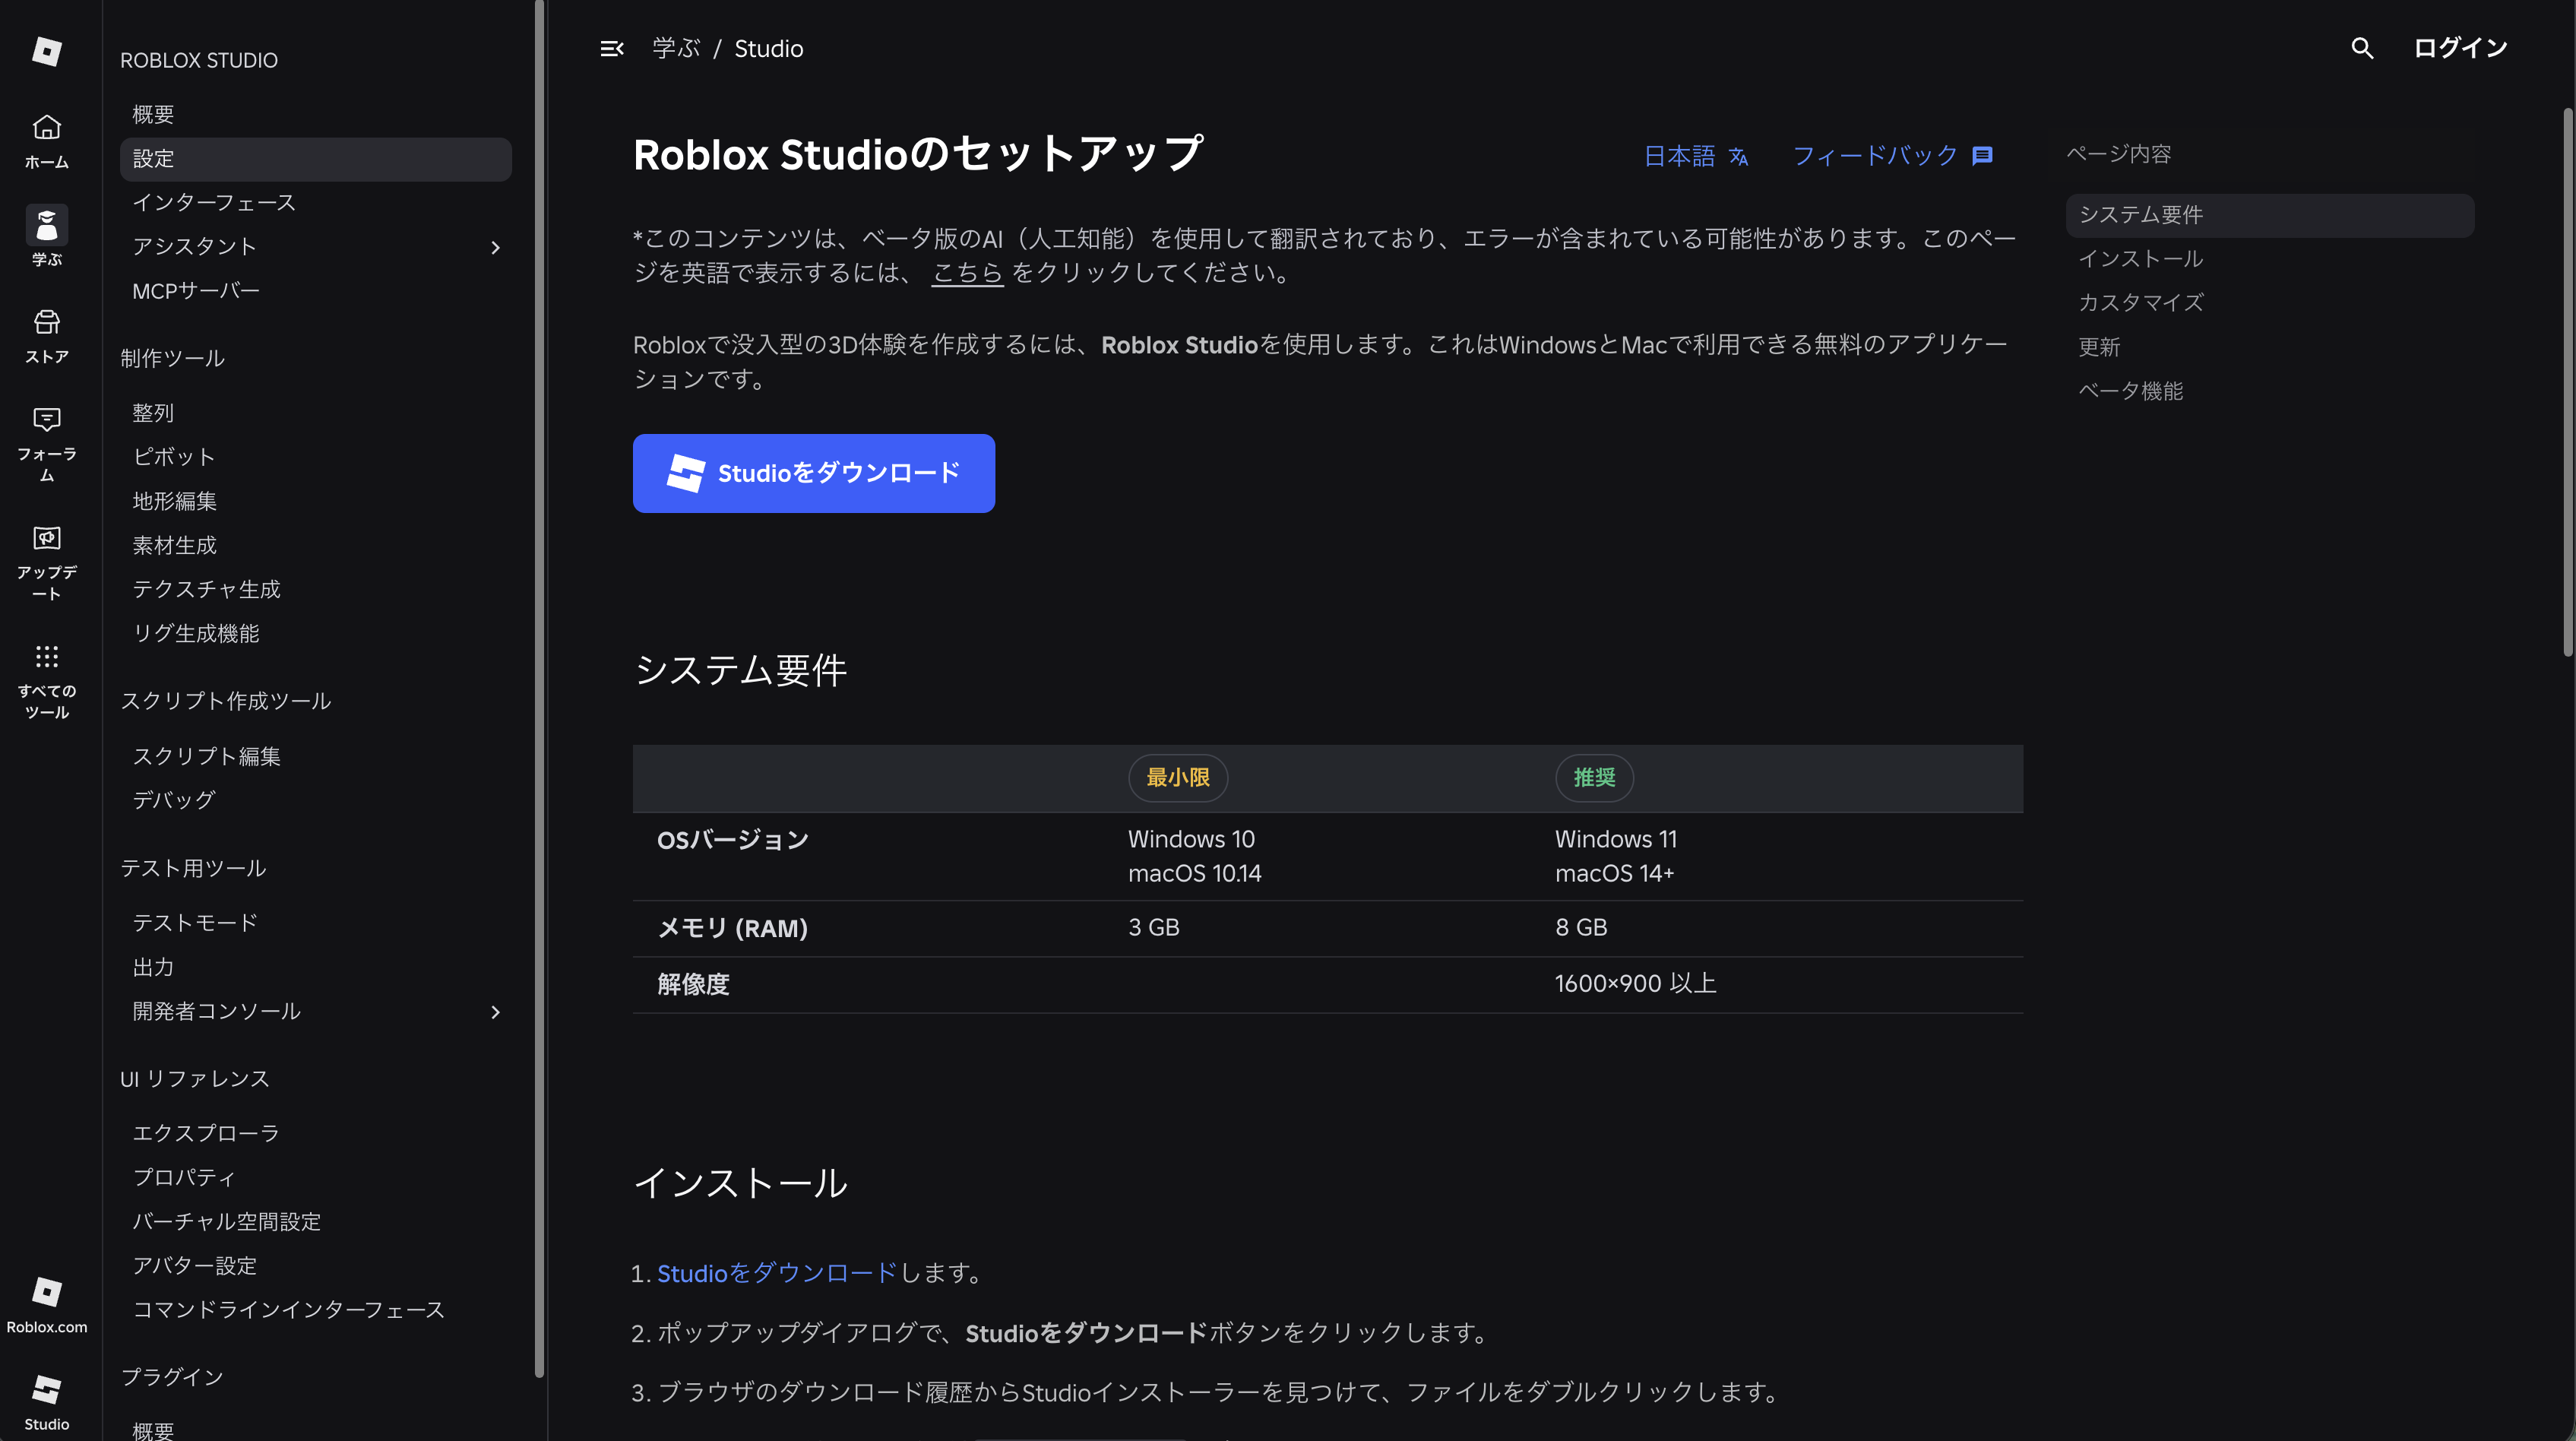
Task: Open インターフェース in the sidebar
Action: [214, 203]
